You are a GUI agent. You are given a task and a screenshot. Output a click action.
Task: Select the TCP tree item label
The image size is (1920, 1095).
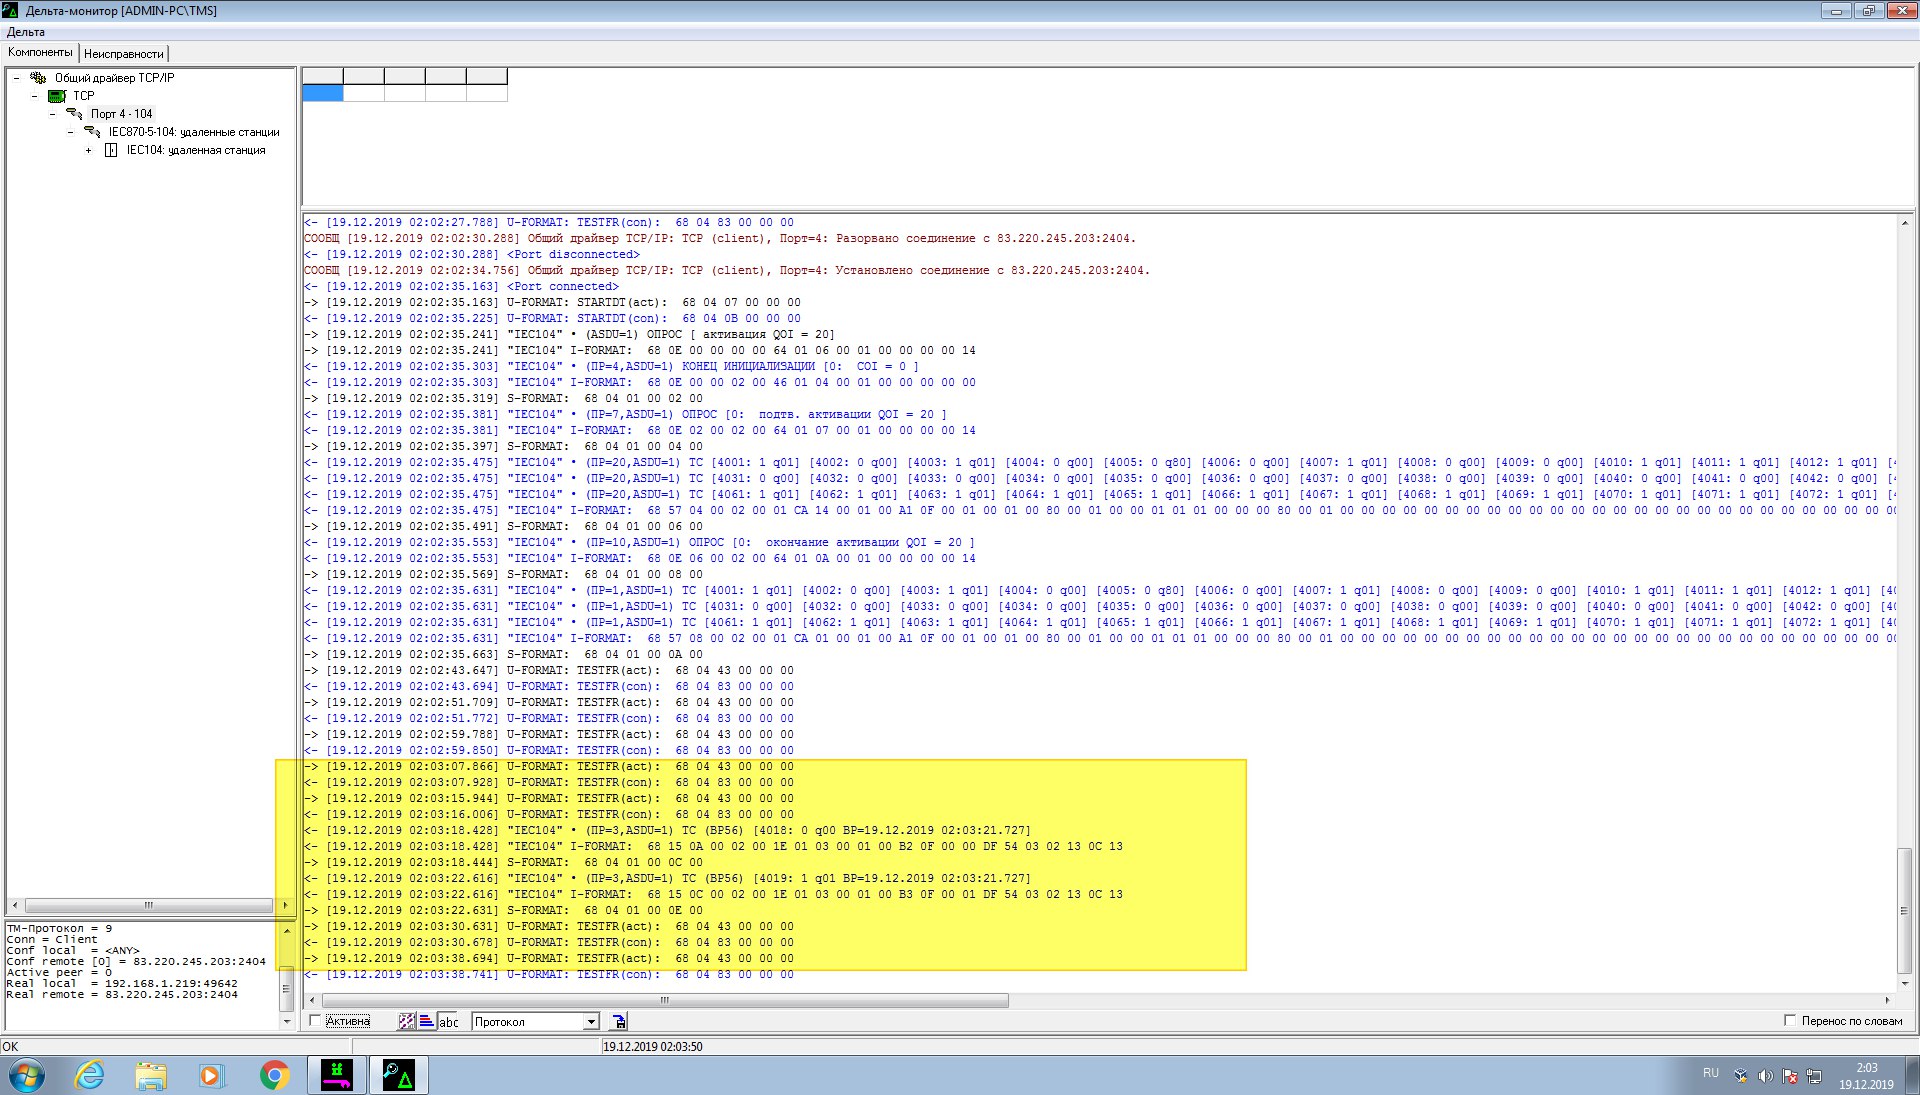tap(84, 96)
